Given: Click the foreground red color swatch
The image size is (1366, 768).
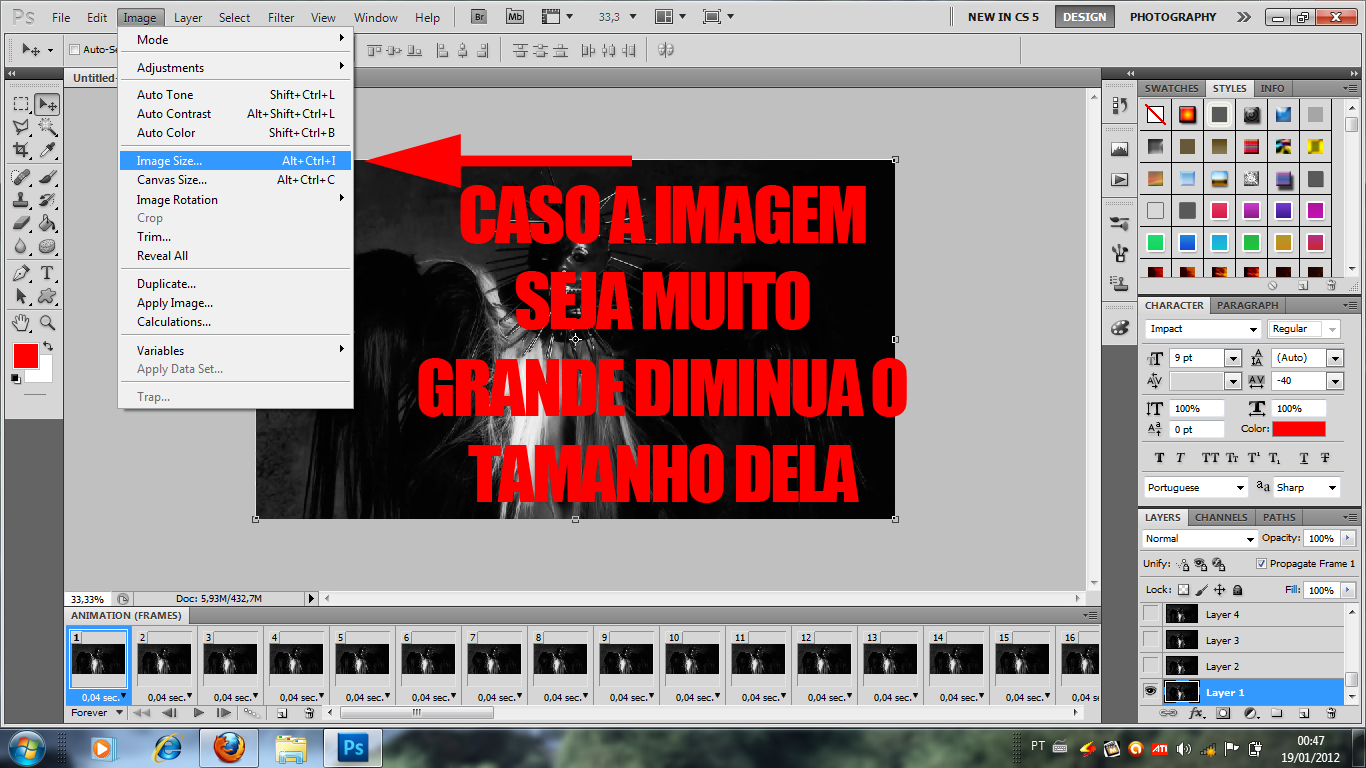Looking at the screenshot, I should click(x=25, y=355).
